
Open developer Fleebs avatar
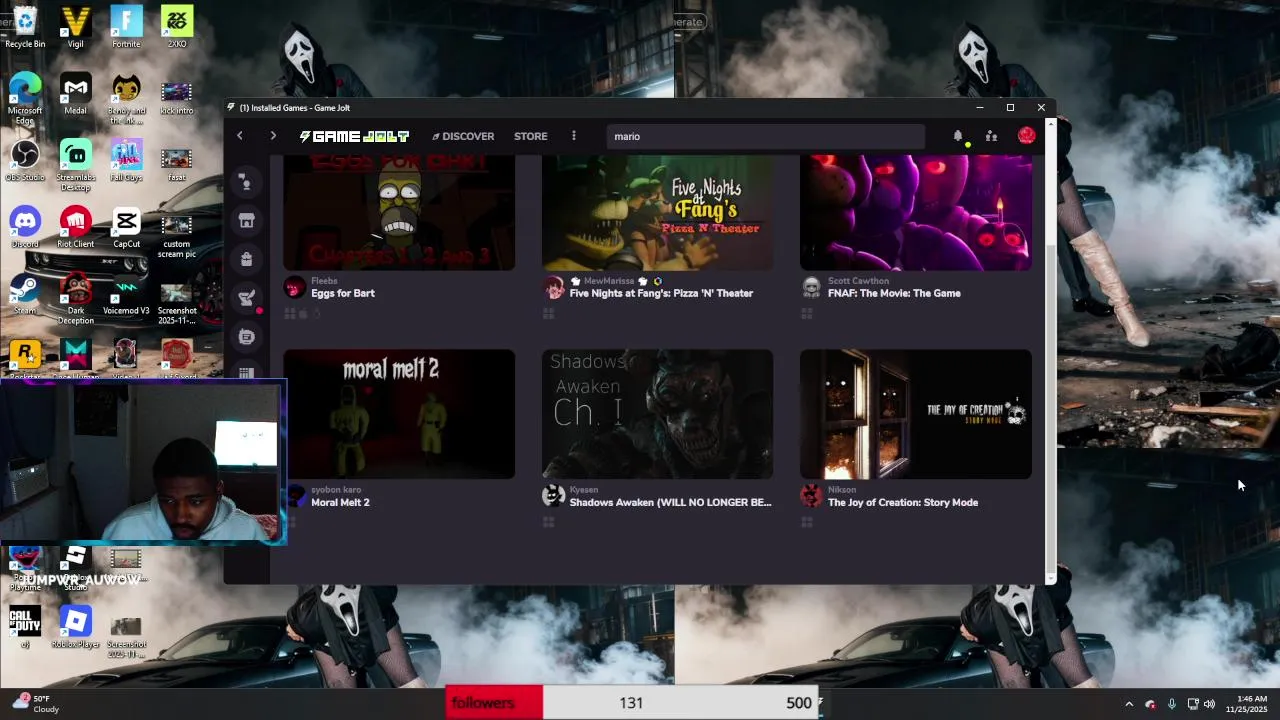coord(294,288)
